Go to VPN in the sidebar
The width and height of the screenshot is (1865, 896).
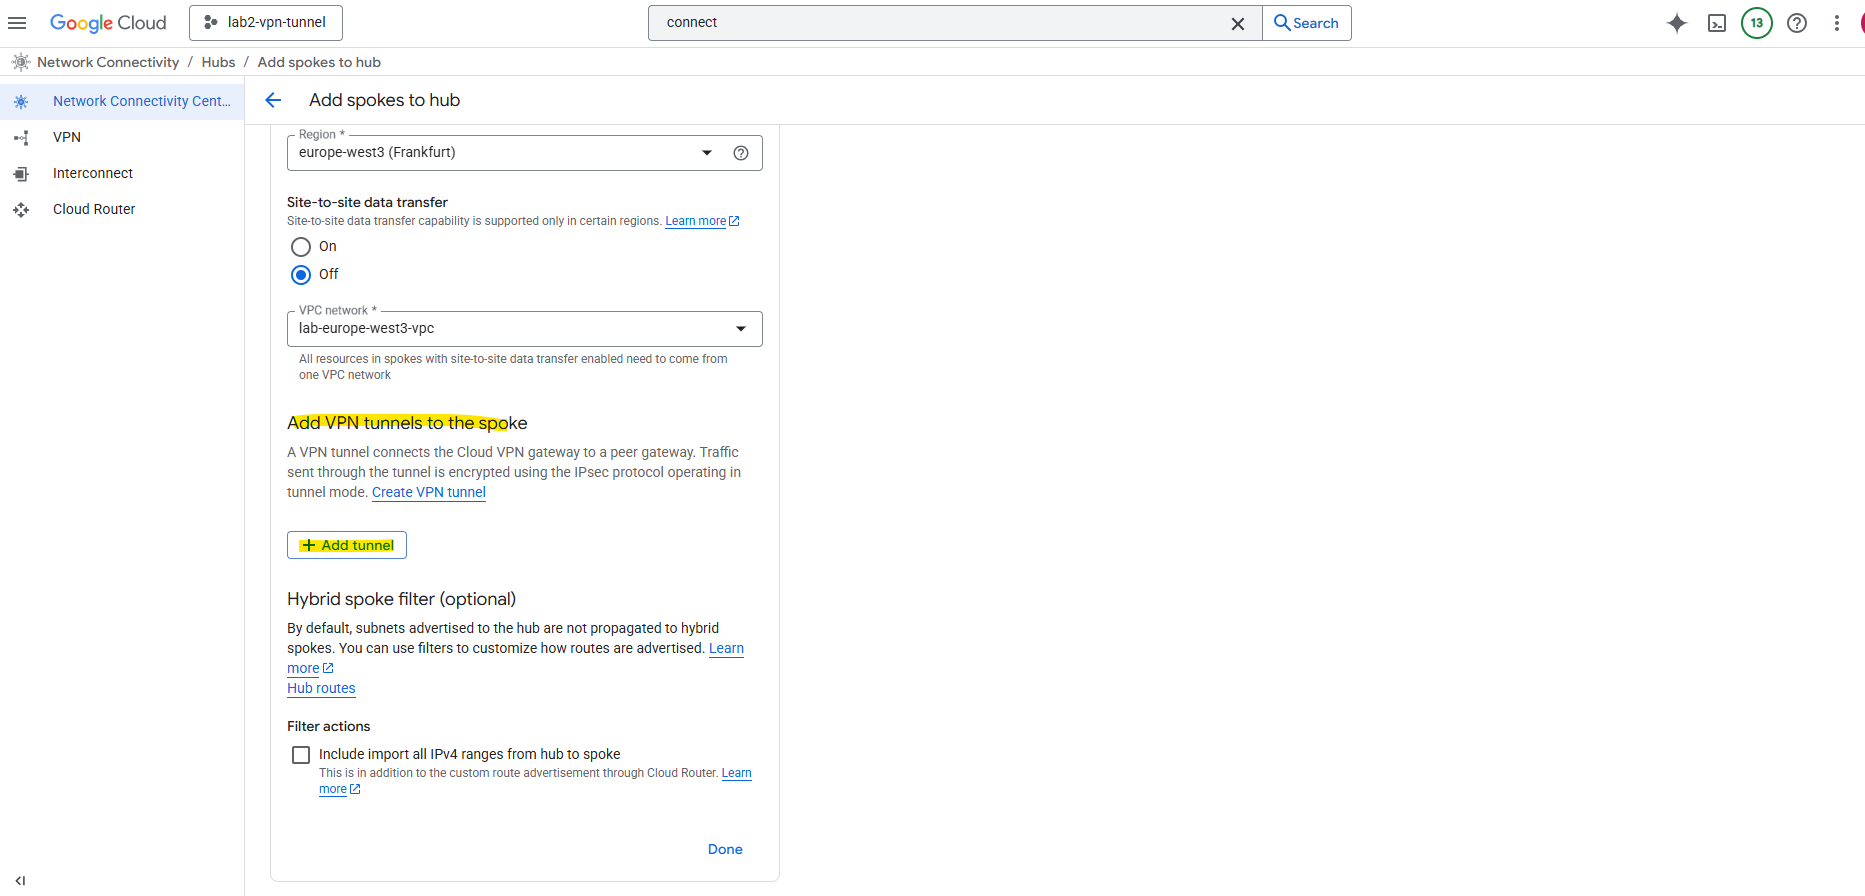coord(67,137)
